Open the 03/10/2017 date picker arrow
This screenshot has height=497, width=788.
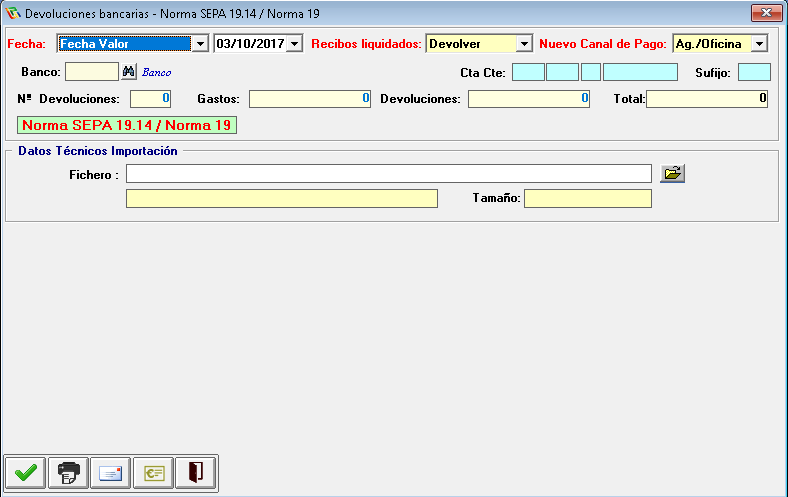(x=294, y=44)
